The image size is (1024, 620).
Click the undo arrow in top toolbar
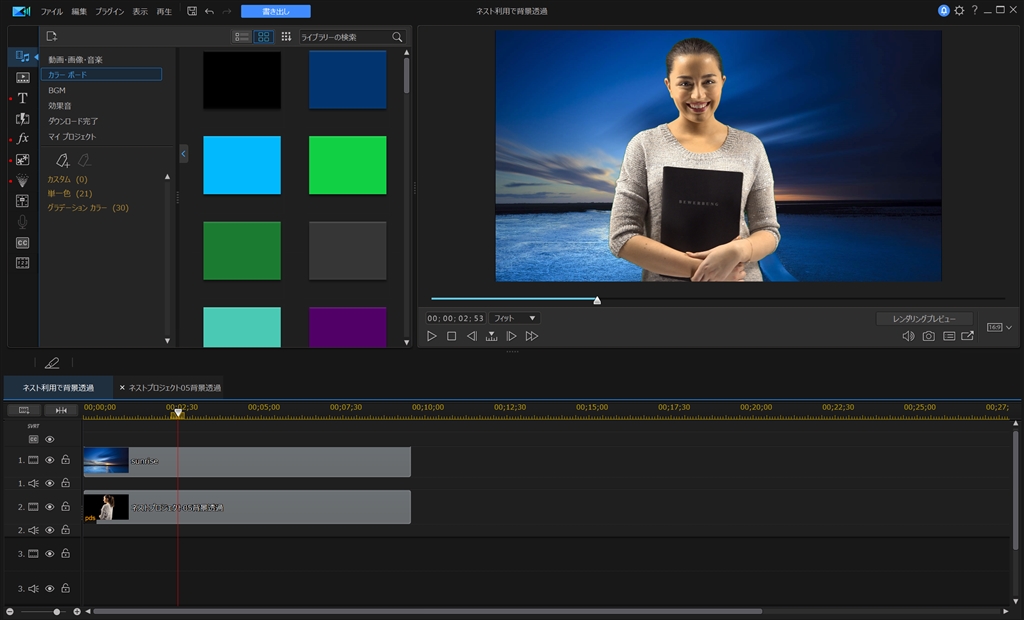click(208, 11)
